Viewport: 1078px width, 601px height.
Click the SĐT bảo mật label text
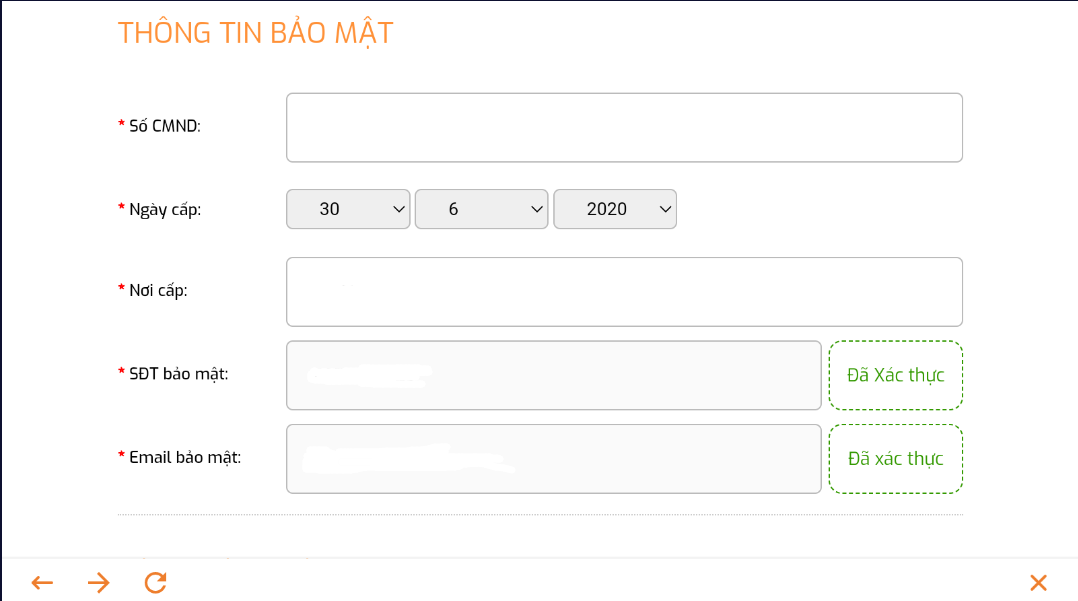(179, 373)
